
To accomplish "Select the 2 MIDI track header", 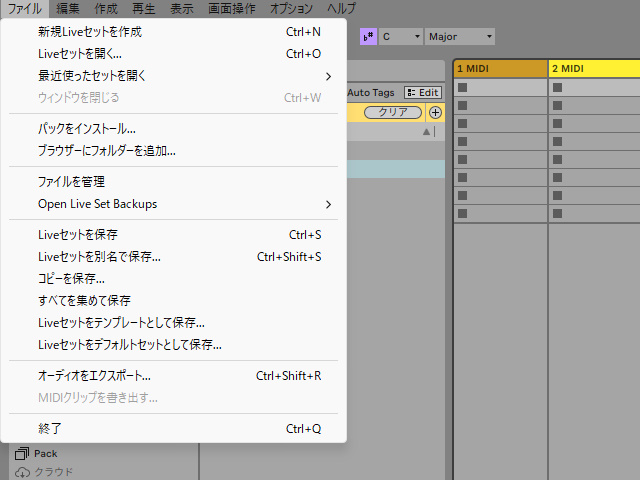I will click(594, 68).
